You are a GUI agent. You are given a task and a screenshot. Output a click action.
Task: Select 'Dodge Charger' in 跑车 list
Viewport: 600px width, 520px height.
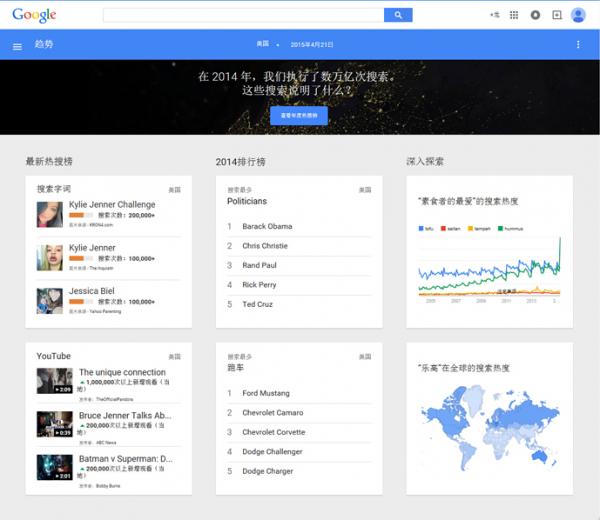[x=267, y=471]
